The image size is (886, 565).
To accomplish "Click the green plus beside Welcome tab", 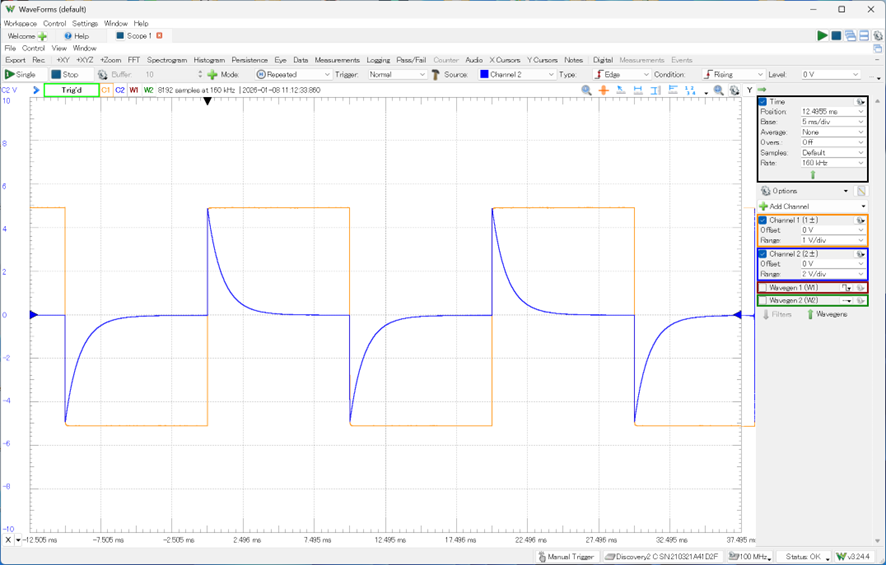I will pos(42,36).
